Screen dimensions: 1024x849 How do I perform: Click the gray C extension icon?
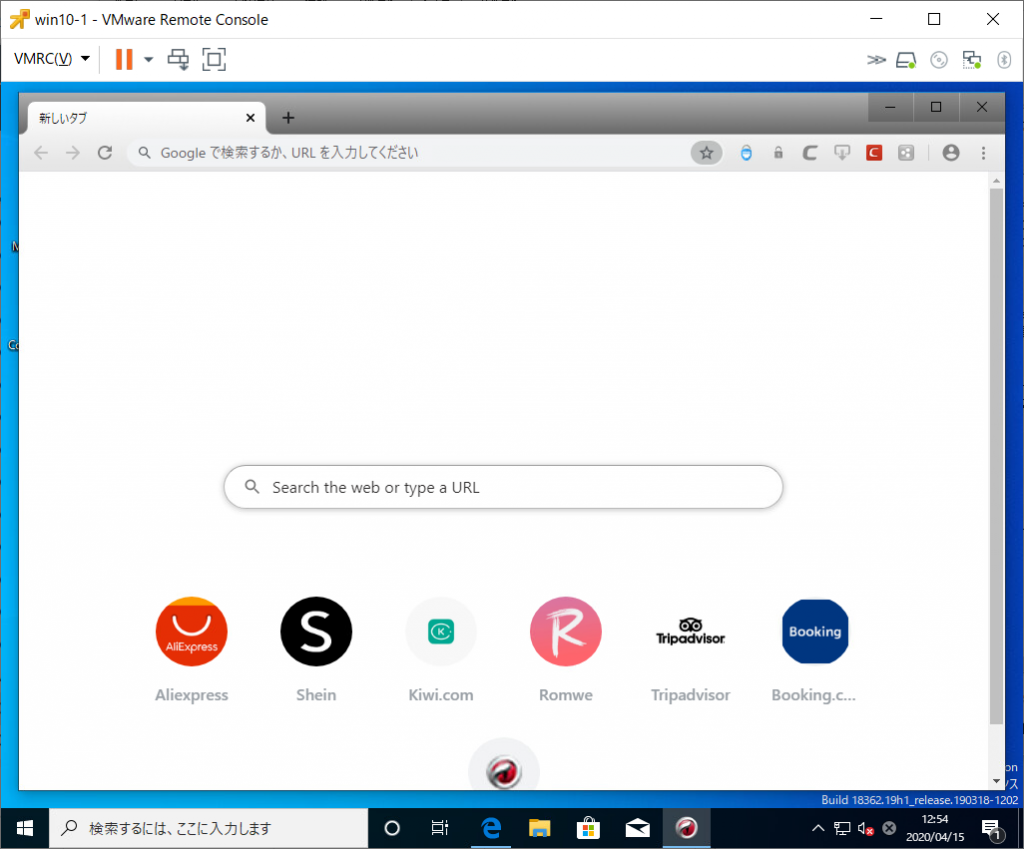point(810,153)
